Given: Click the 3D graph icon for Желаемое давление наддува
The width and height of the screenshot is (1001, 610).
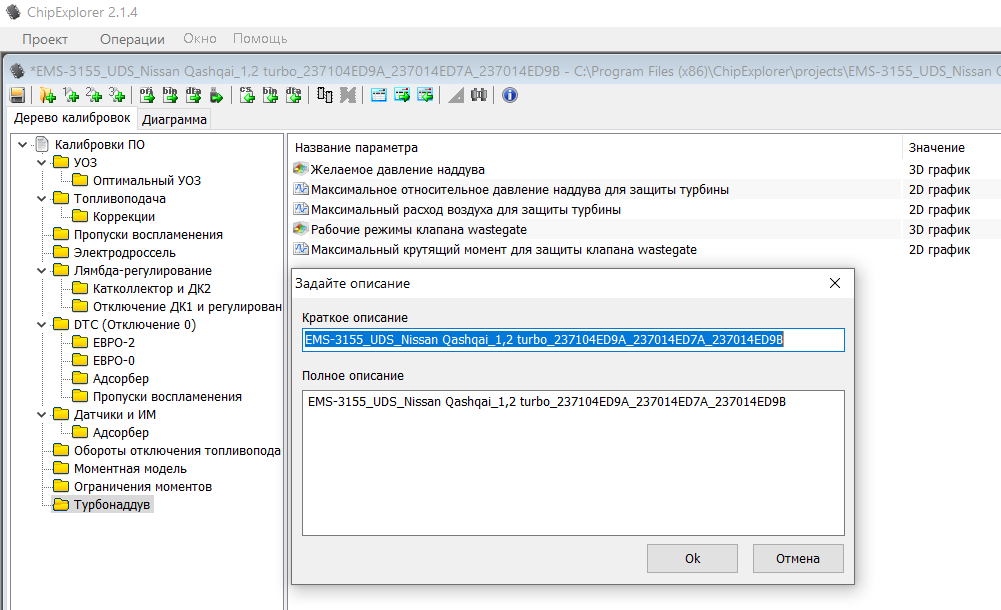Looking at the screenshot, I should click(301, 169).
